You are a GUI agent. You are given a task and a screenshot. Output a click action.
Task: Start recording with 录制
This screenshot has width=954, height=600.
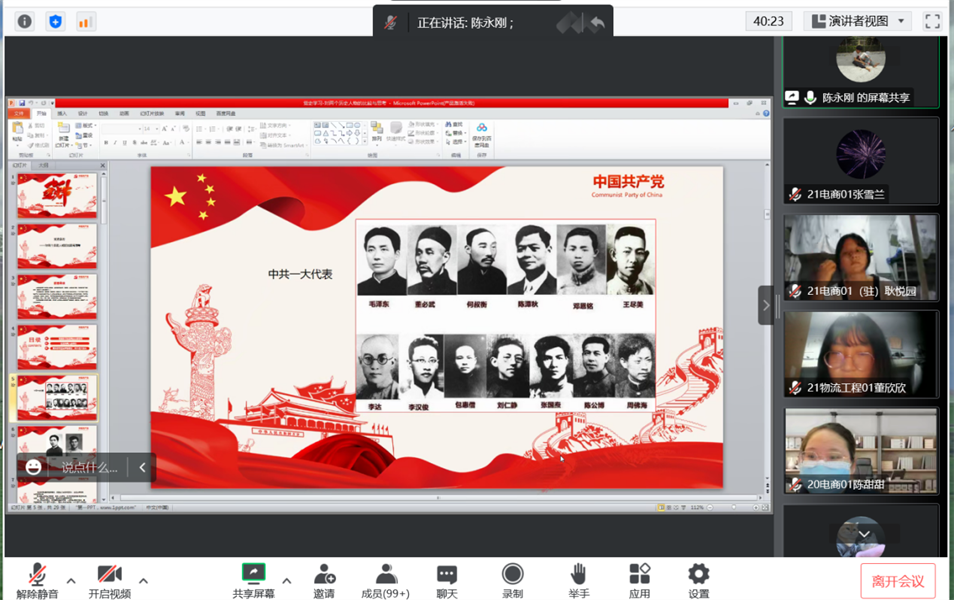(x=512, y=579)
